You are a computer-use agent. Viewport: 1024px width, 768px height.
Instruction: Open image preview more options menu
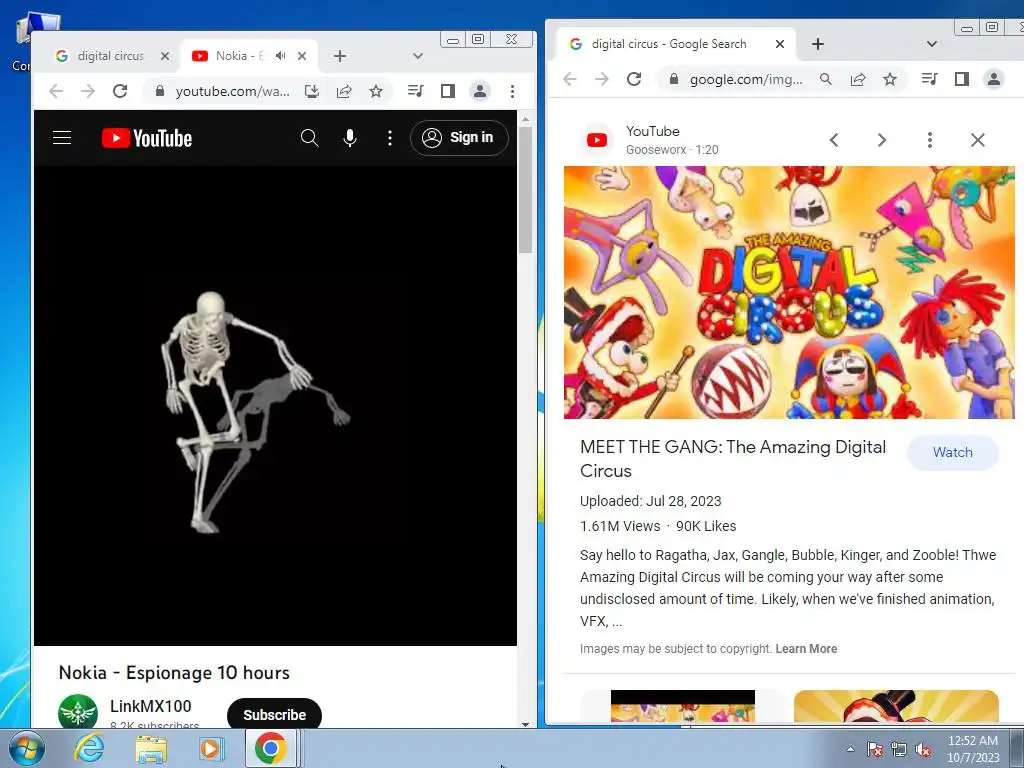[x=930, y=140]
